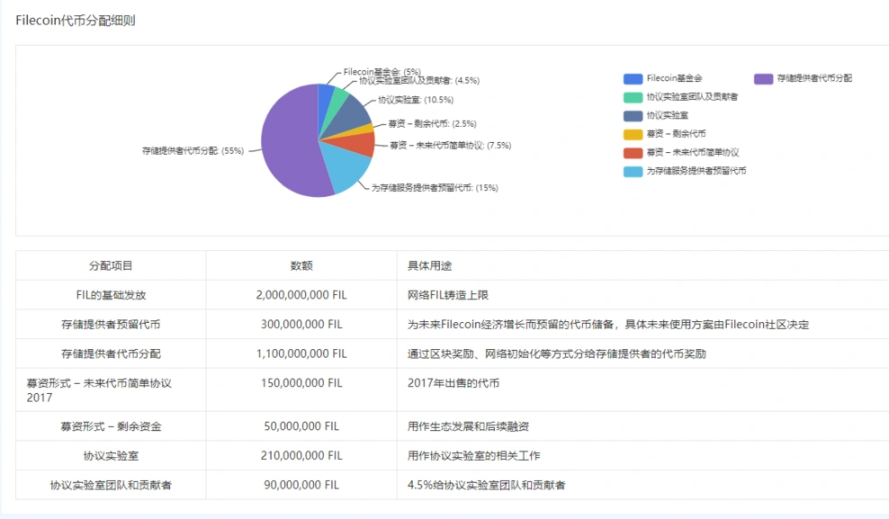Select the 协议实验室 table row cell
Screen dimensions: 889x519
pyautogui.click(x=111, y=456)
